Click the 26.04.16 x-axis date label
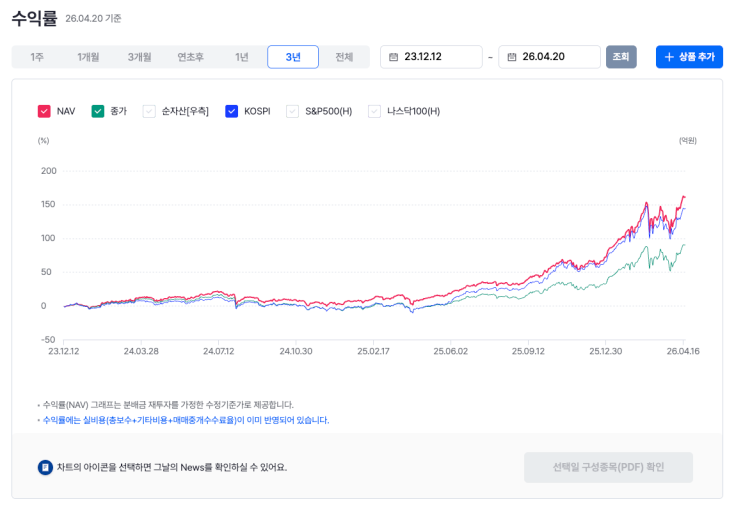 pos(683,351)
